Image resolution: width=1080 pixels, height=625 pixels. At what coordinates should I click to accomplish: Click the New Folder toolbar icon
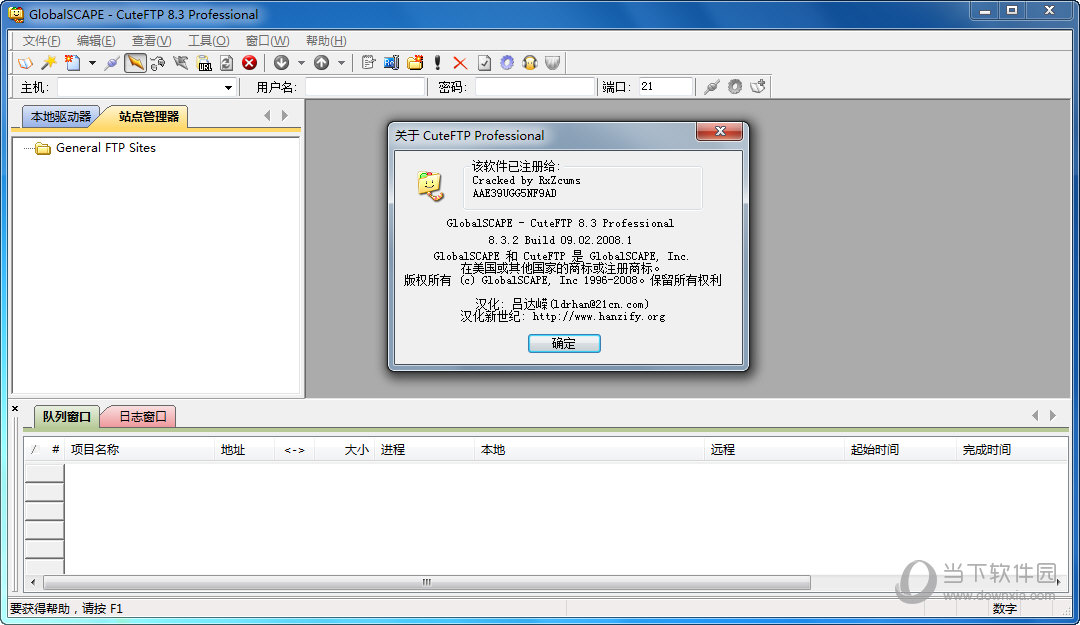[415, 63]
